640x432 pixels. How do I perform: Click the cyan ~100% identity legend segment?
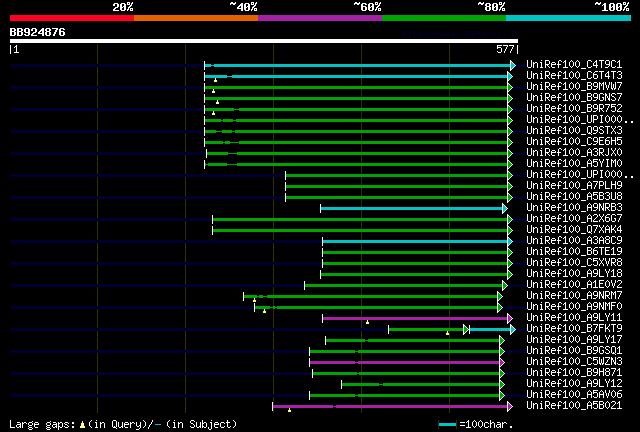(569, 18)
